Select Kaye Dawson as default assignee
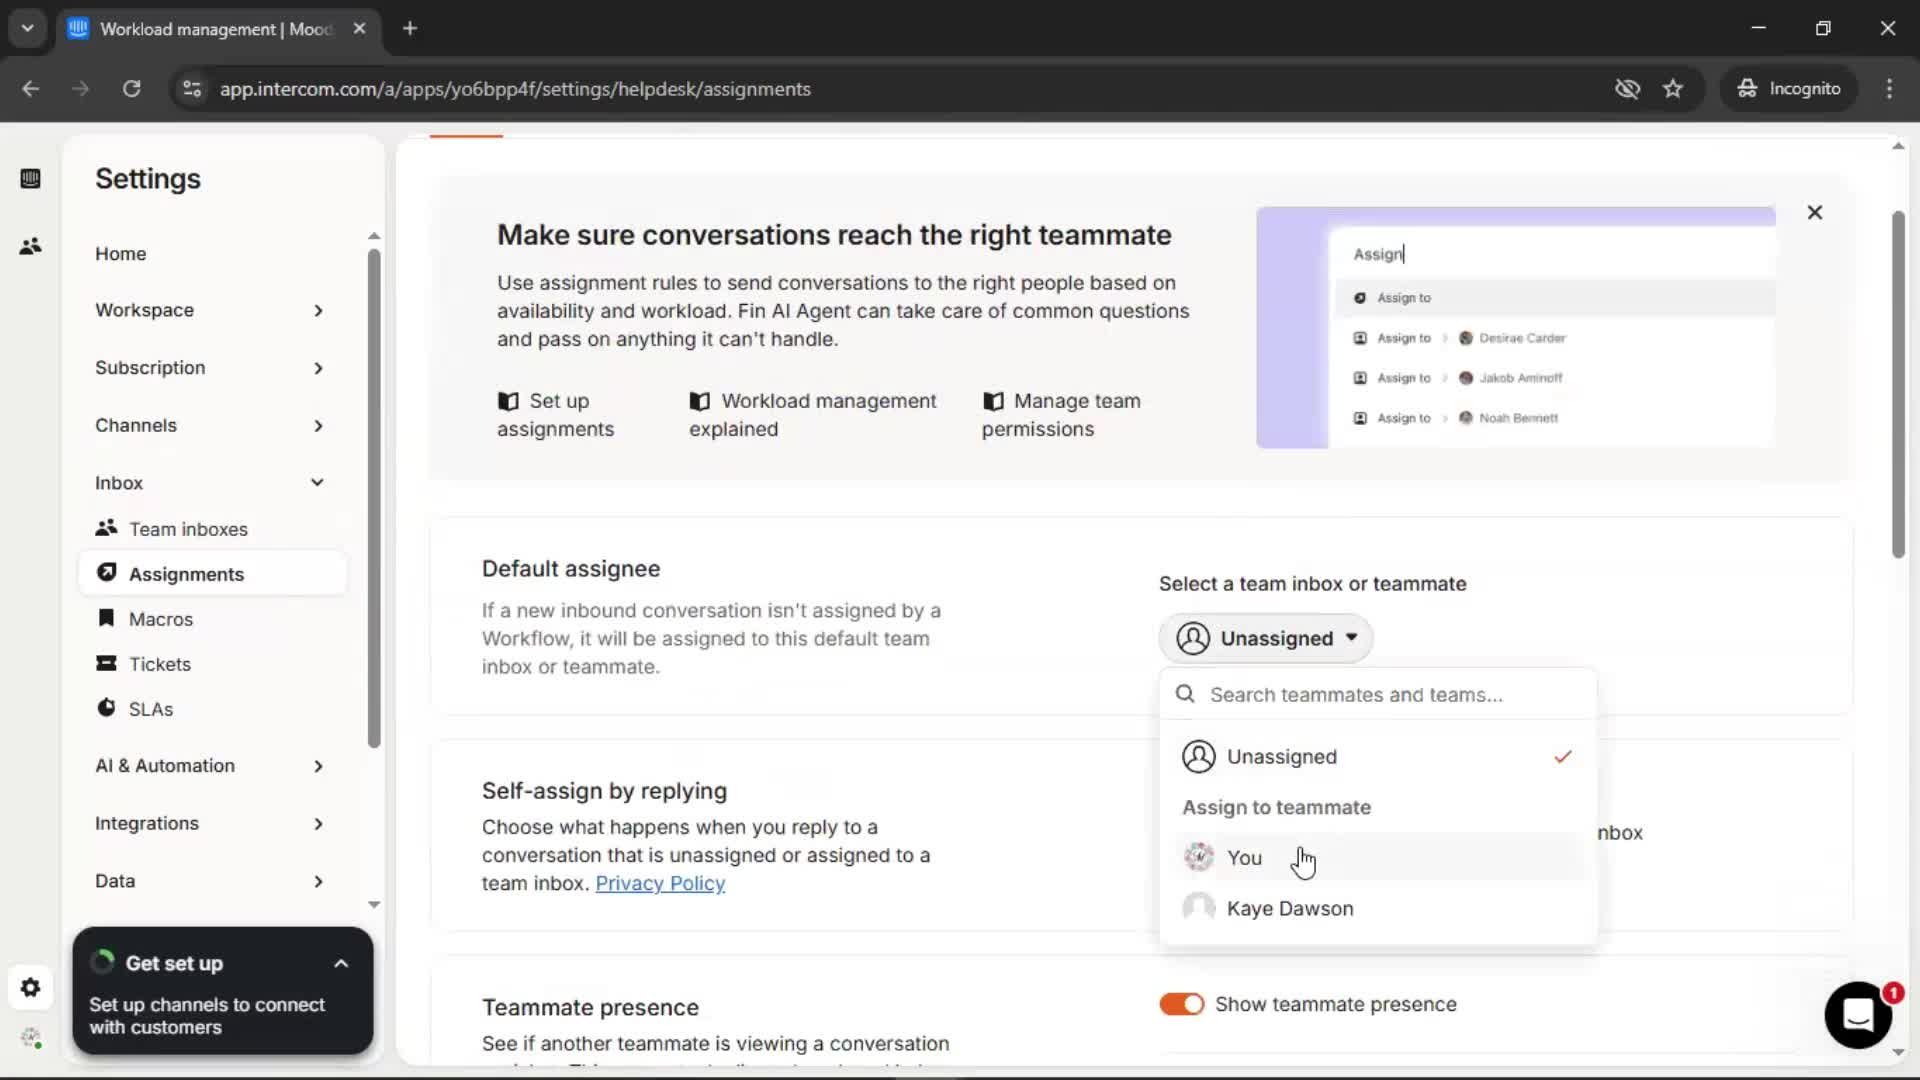This screenshot has height=1080, width=1920. click(1378, 908)
